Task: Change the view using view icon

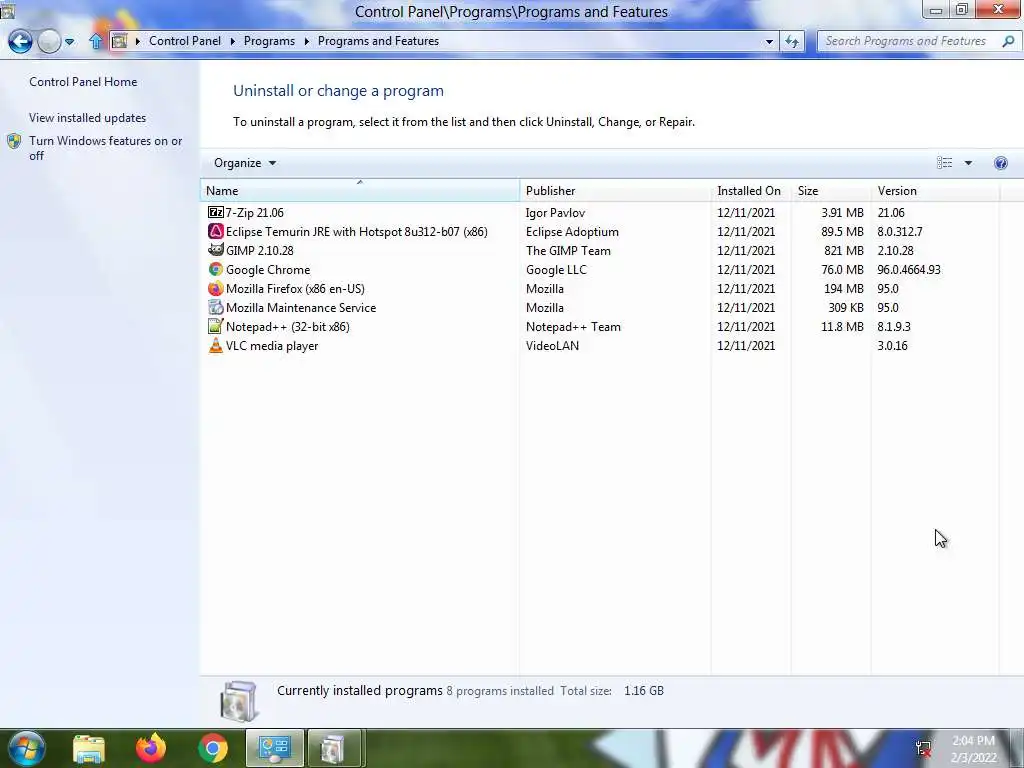Action: pyautogui.click(x=944, y=163)
